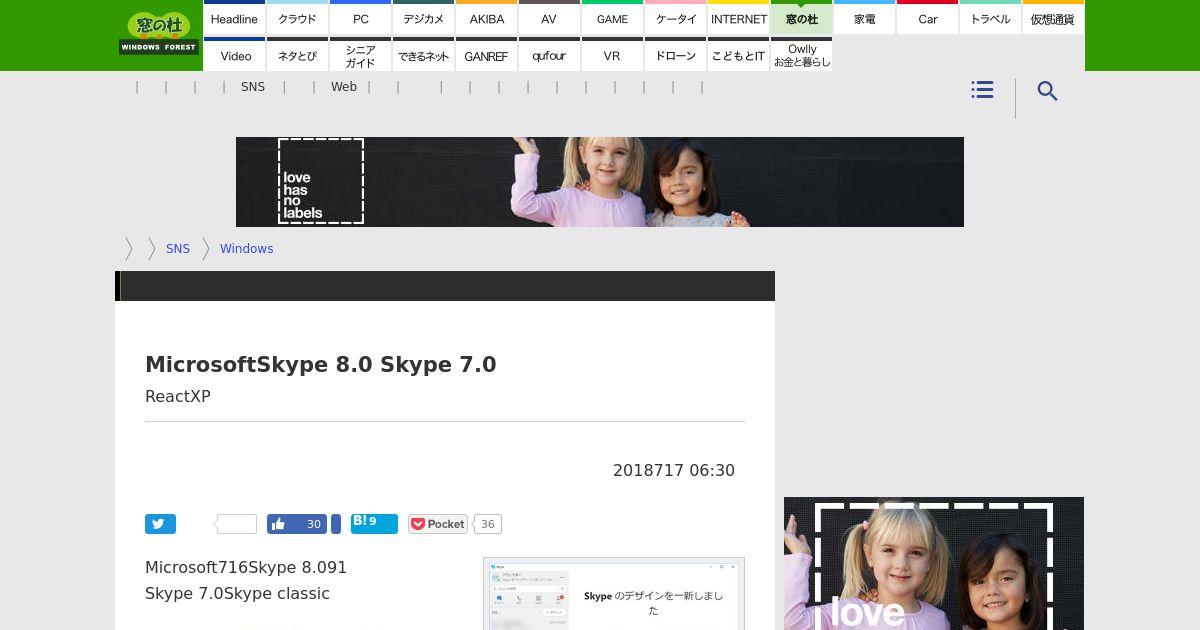This screenshot has width=1200, height=630.
Task: Enlarge the Skype redesign screenshot thumbnail
Action: pyautogui.click(x=614, y=594)
